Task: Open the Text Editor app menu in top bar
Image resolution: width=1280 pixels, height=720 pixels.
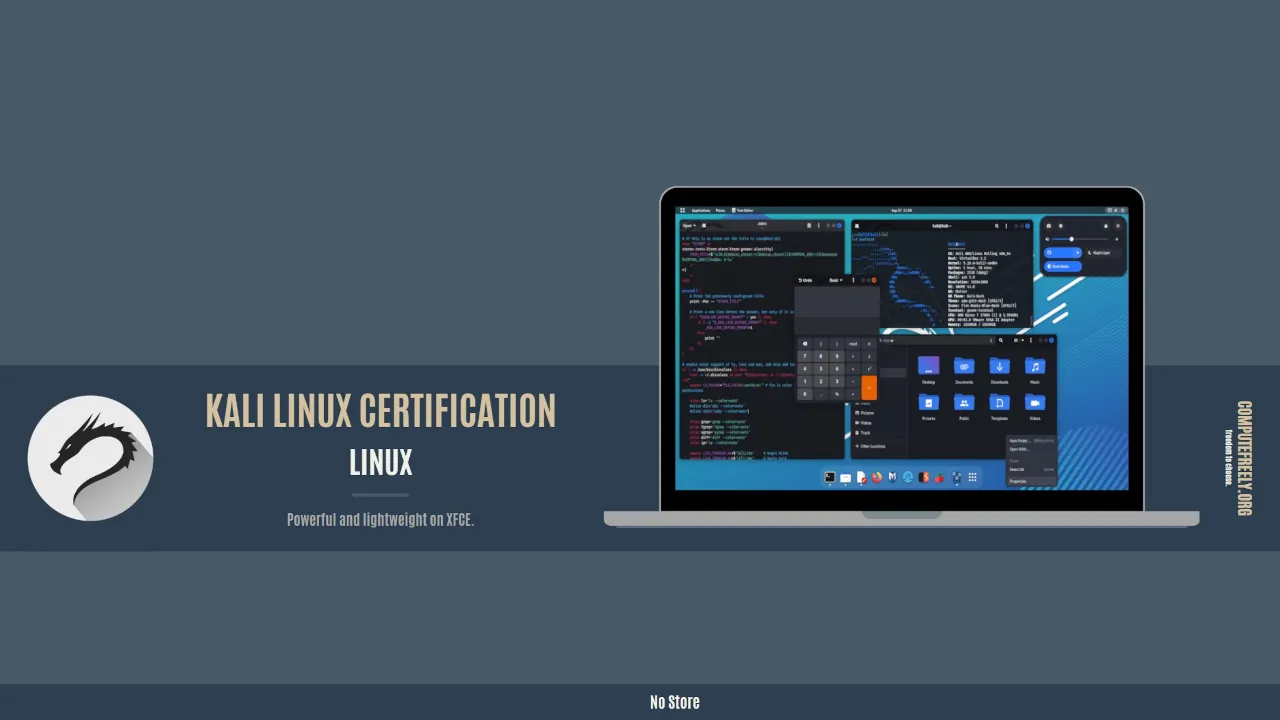Action: (x=742, y=210)
